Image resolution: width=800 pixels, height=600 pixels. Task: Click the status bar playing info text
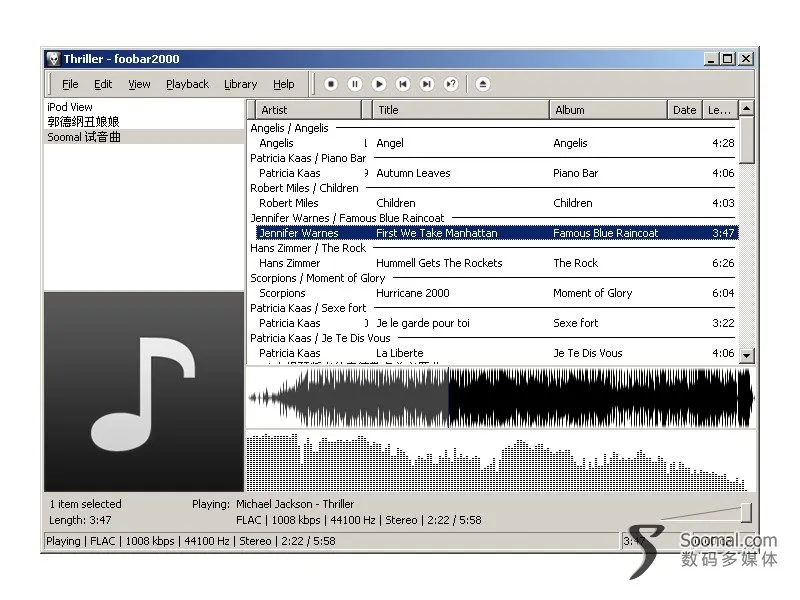tap(191, 541)
